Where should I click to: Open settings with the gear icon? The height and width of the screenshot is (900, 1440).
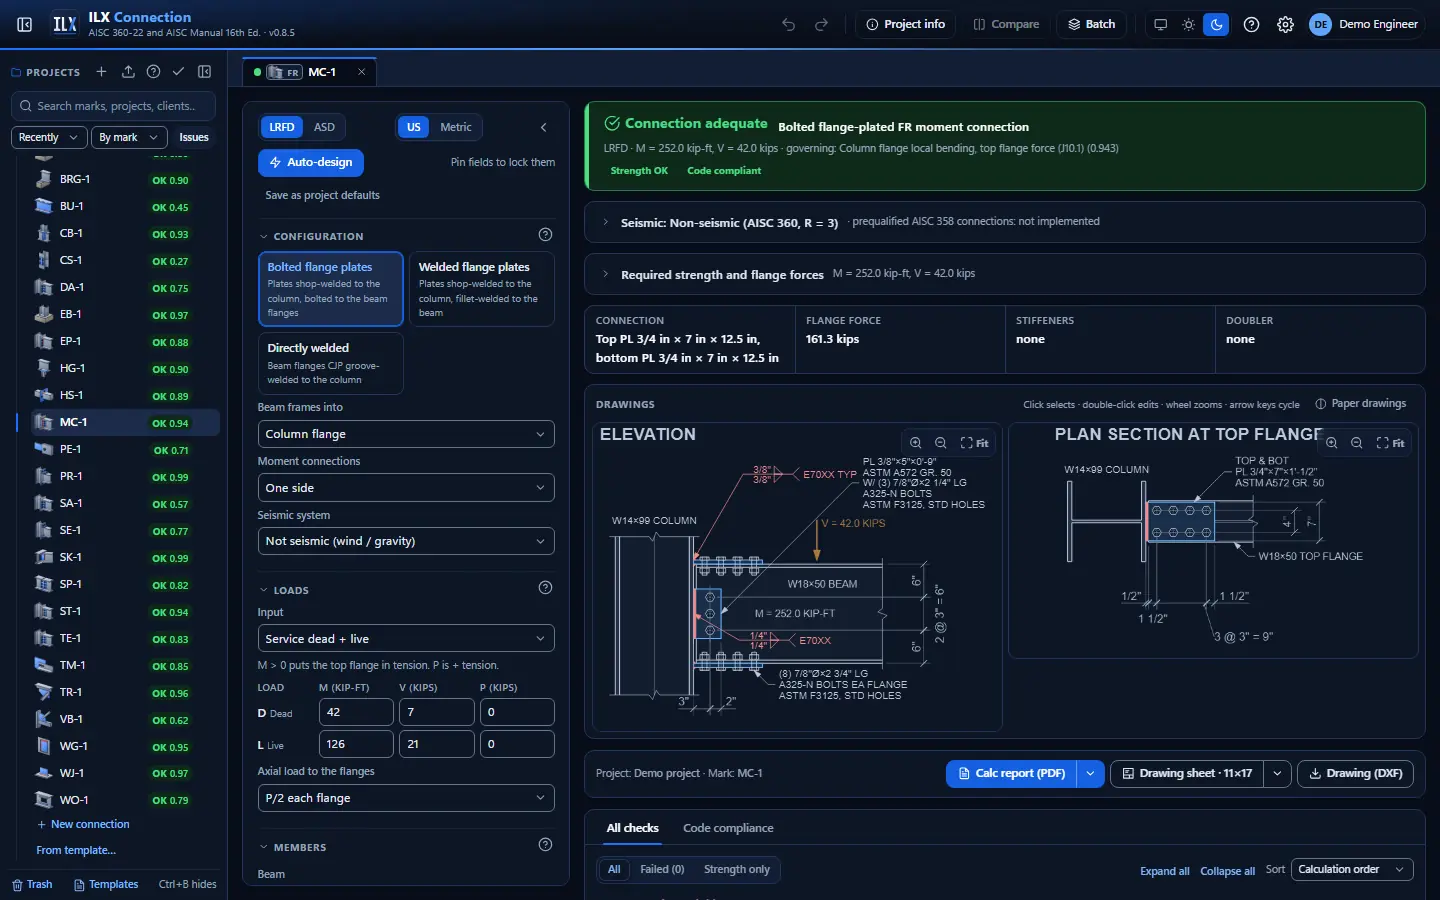(1286, 24)
